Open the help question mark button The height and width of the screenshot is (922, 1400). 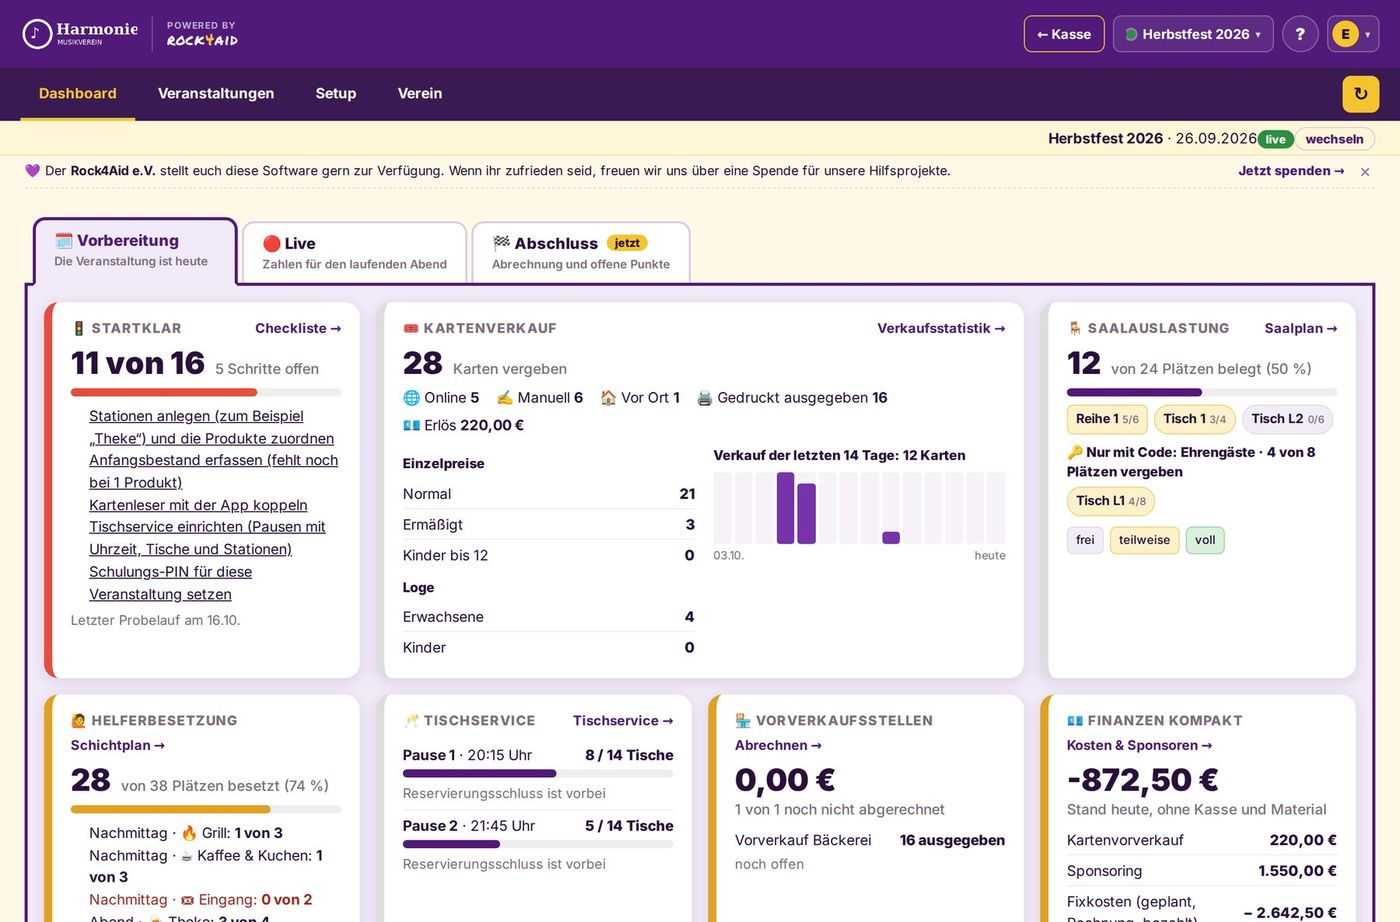[1300, 34]
